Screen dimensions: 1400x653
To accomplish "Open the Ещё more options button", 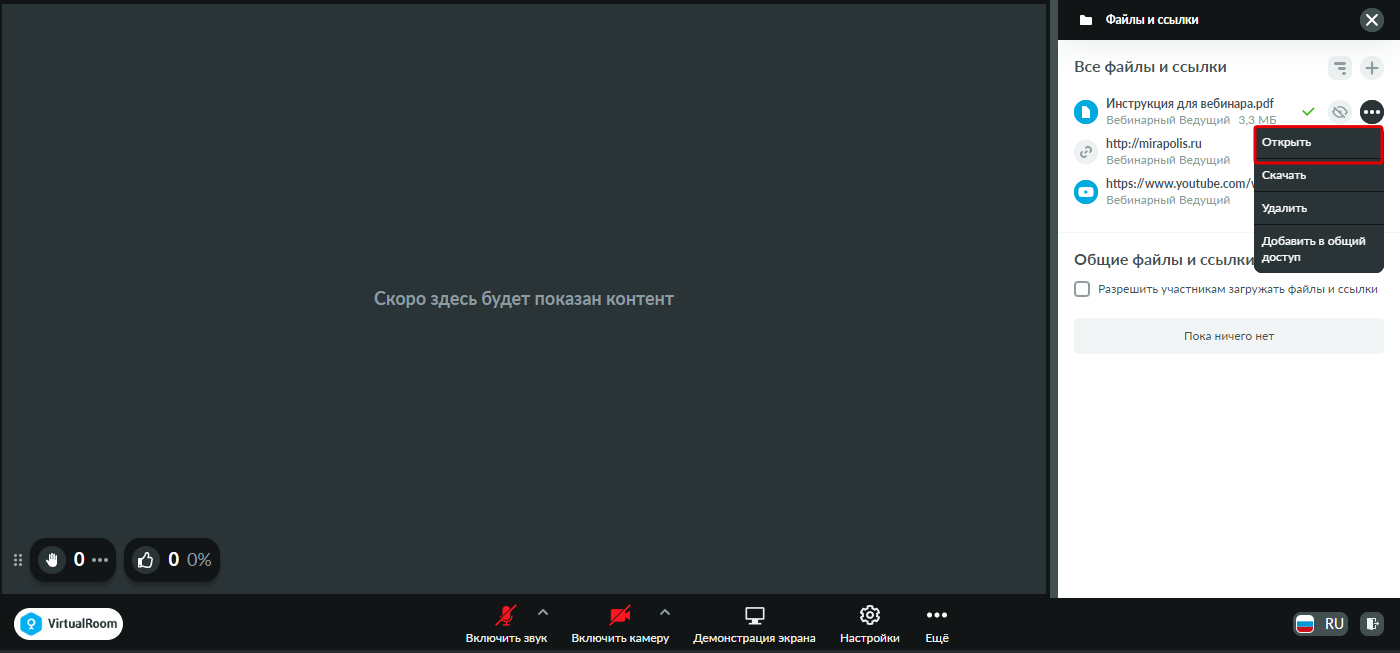I will pos(936,624).
